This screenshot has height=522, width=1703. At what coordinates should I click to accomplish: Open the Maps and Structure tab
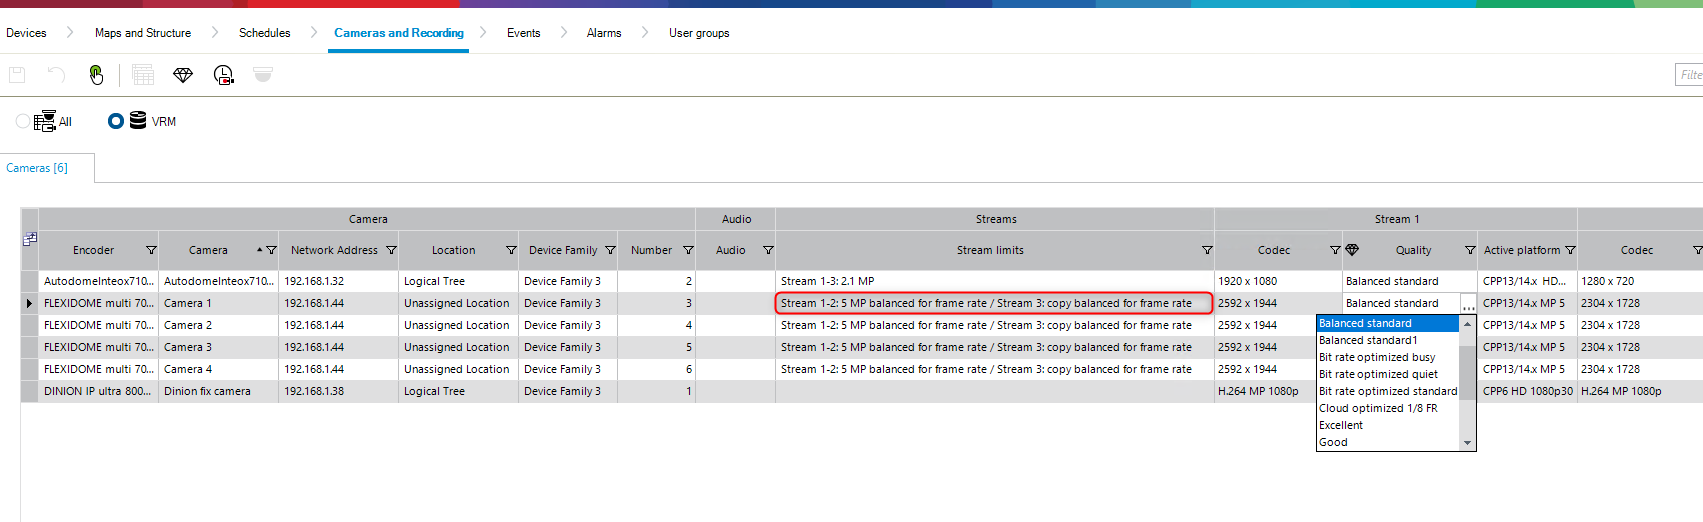[x=143, y=33]
